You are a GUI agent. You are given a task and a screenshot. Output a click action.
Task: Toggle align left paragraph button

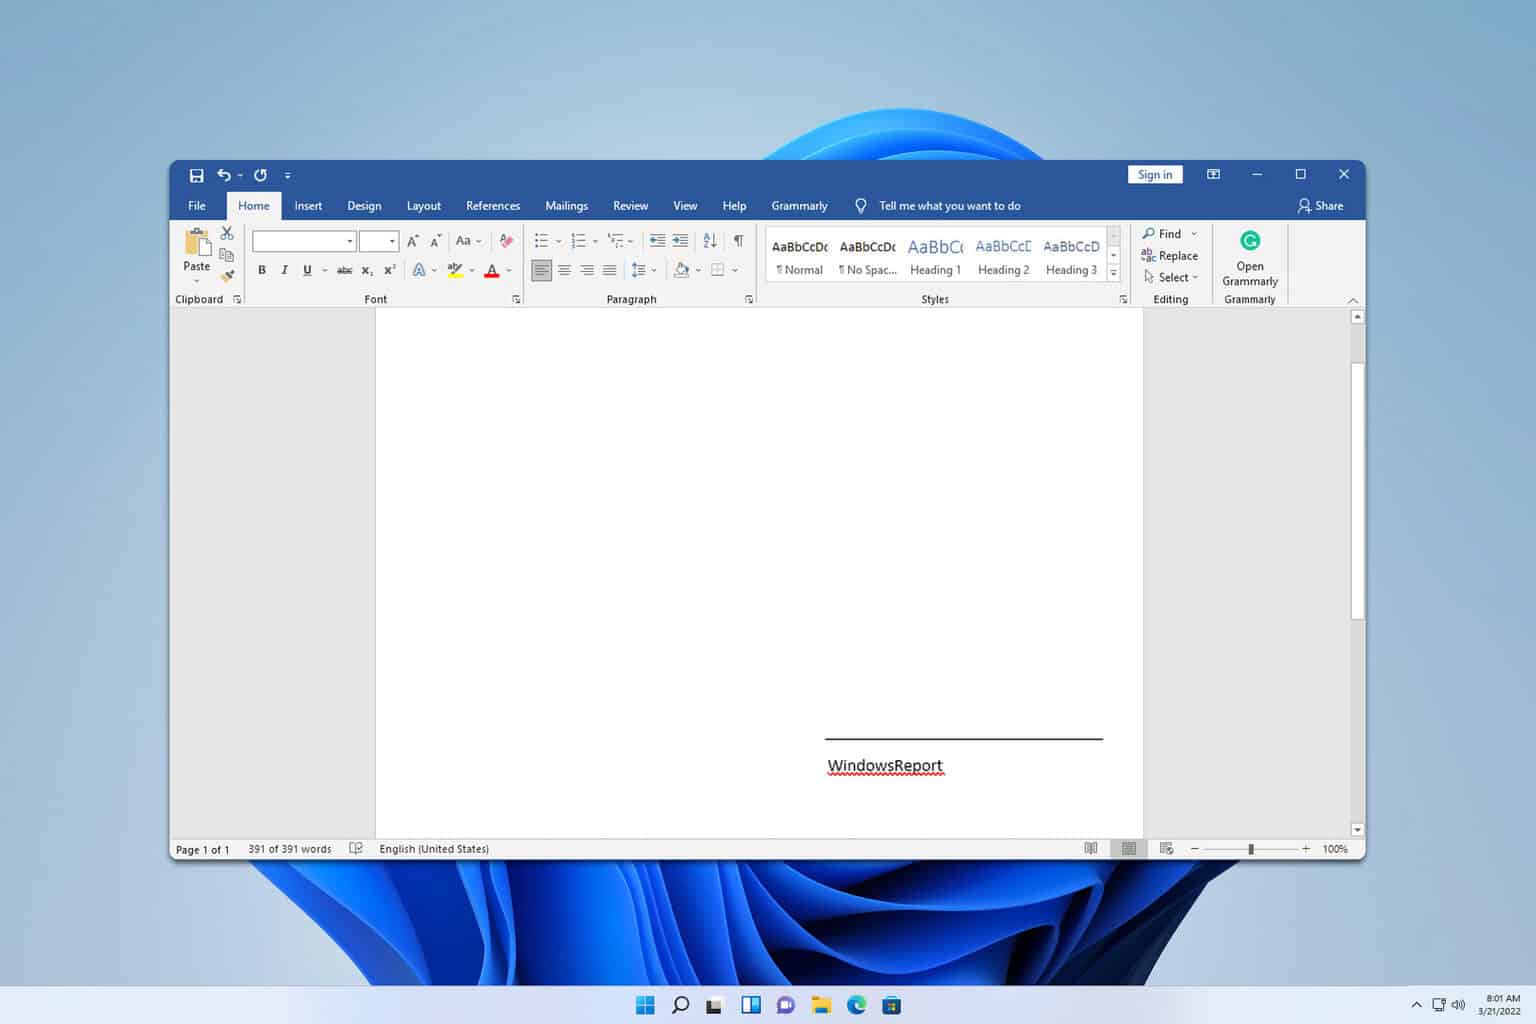541,270
